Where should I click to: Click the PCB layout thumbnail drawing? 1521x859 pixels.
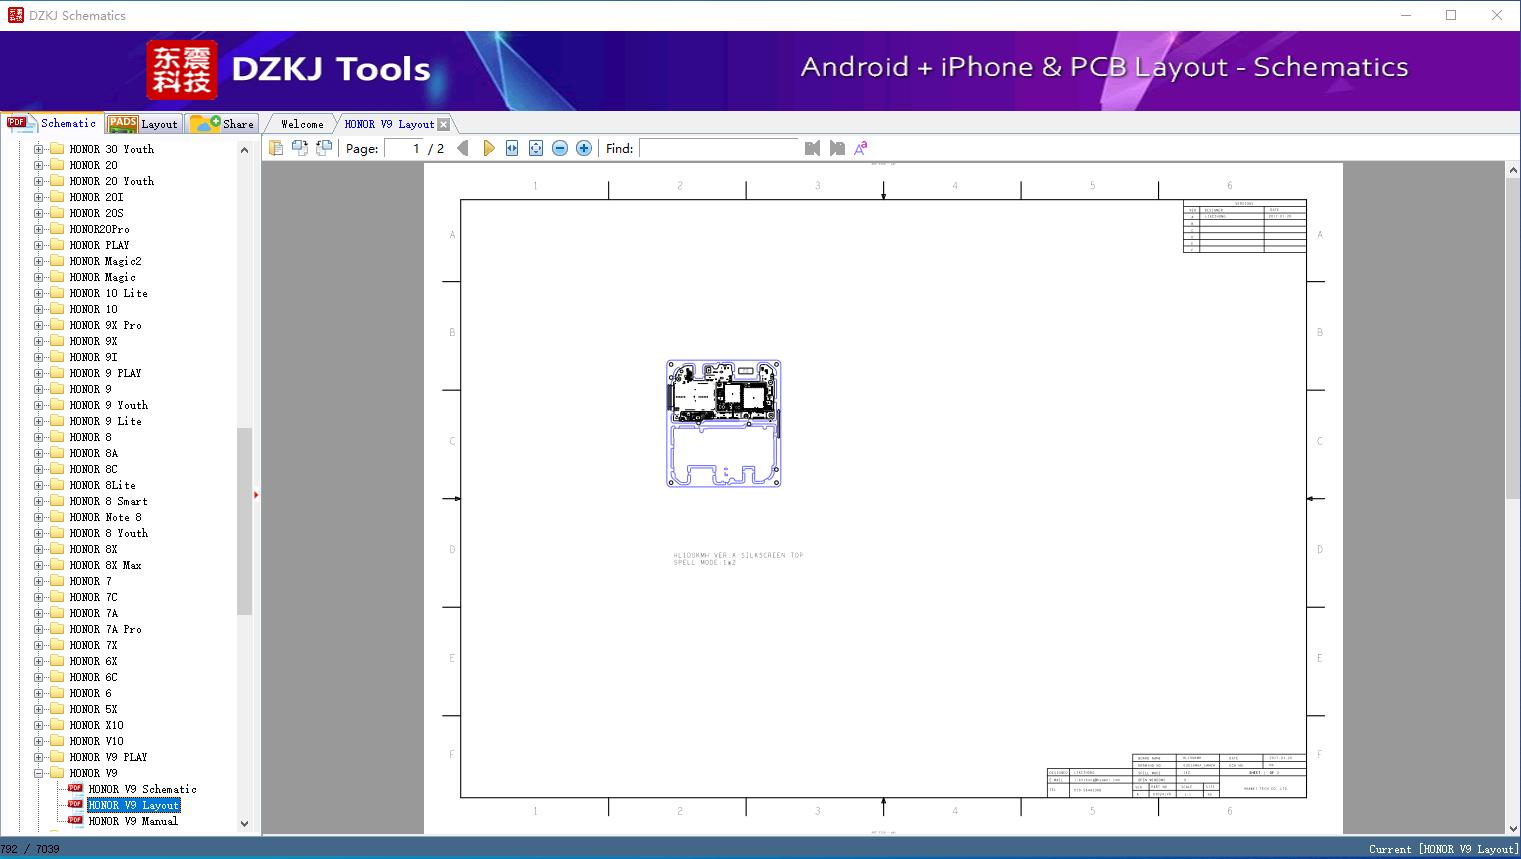(724, 424)
